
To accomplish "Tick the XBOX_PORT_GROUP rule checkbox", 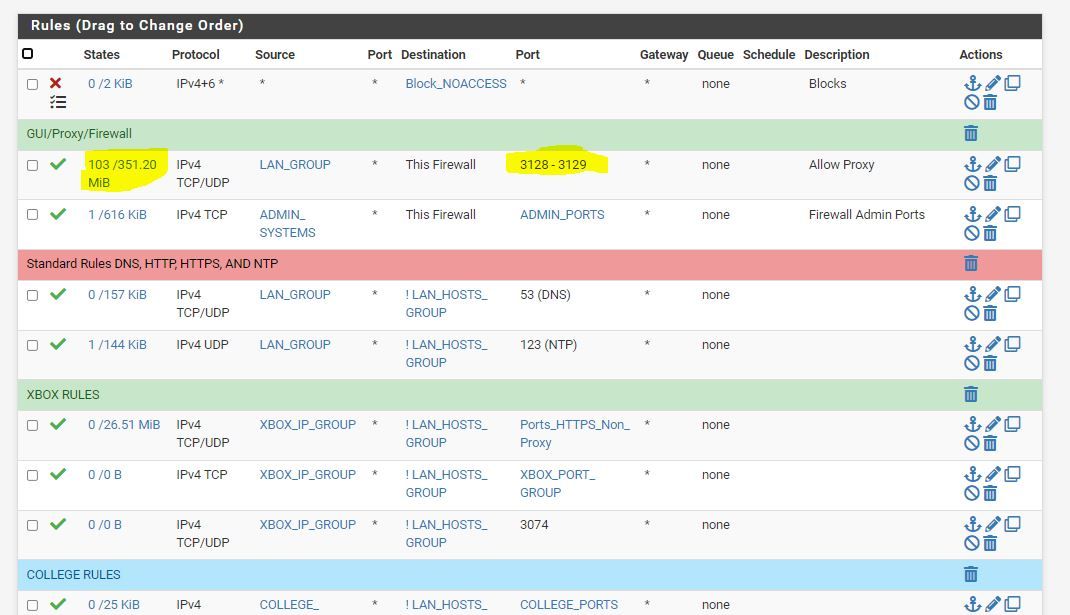I will (x=32, y=475).
